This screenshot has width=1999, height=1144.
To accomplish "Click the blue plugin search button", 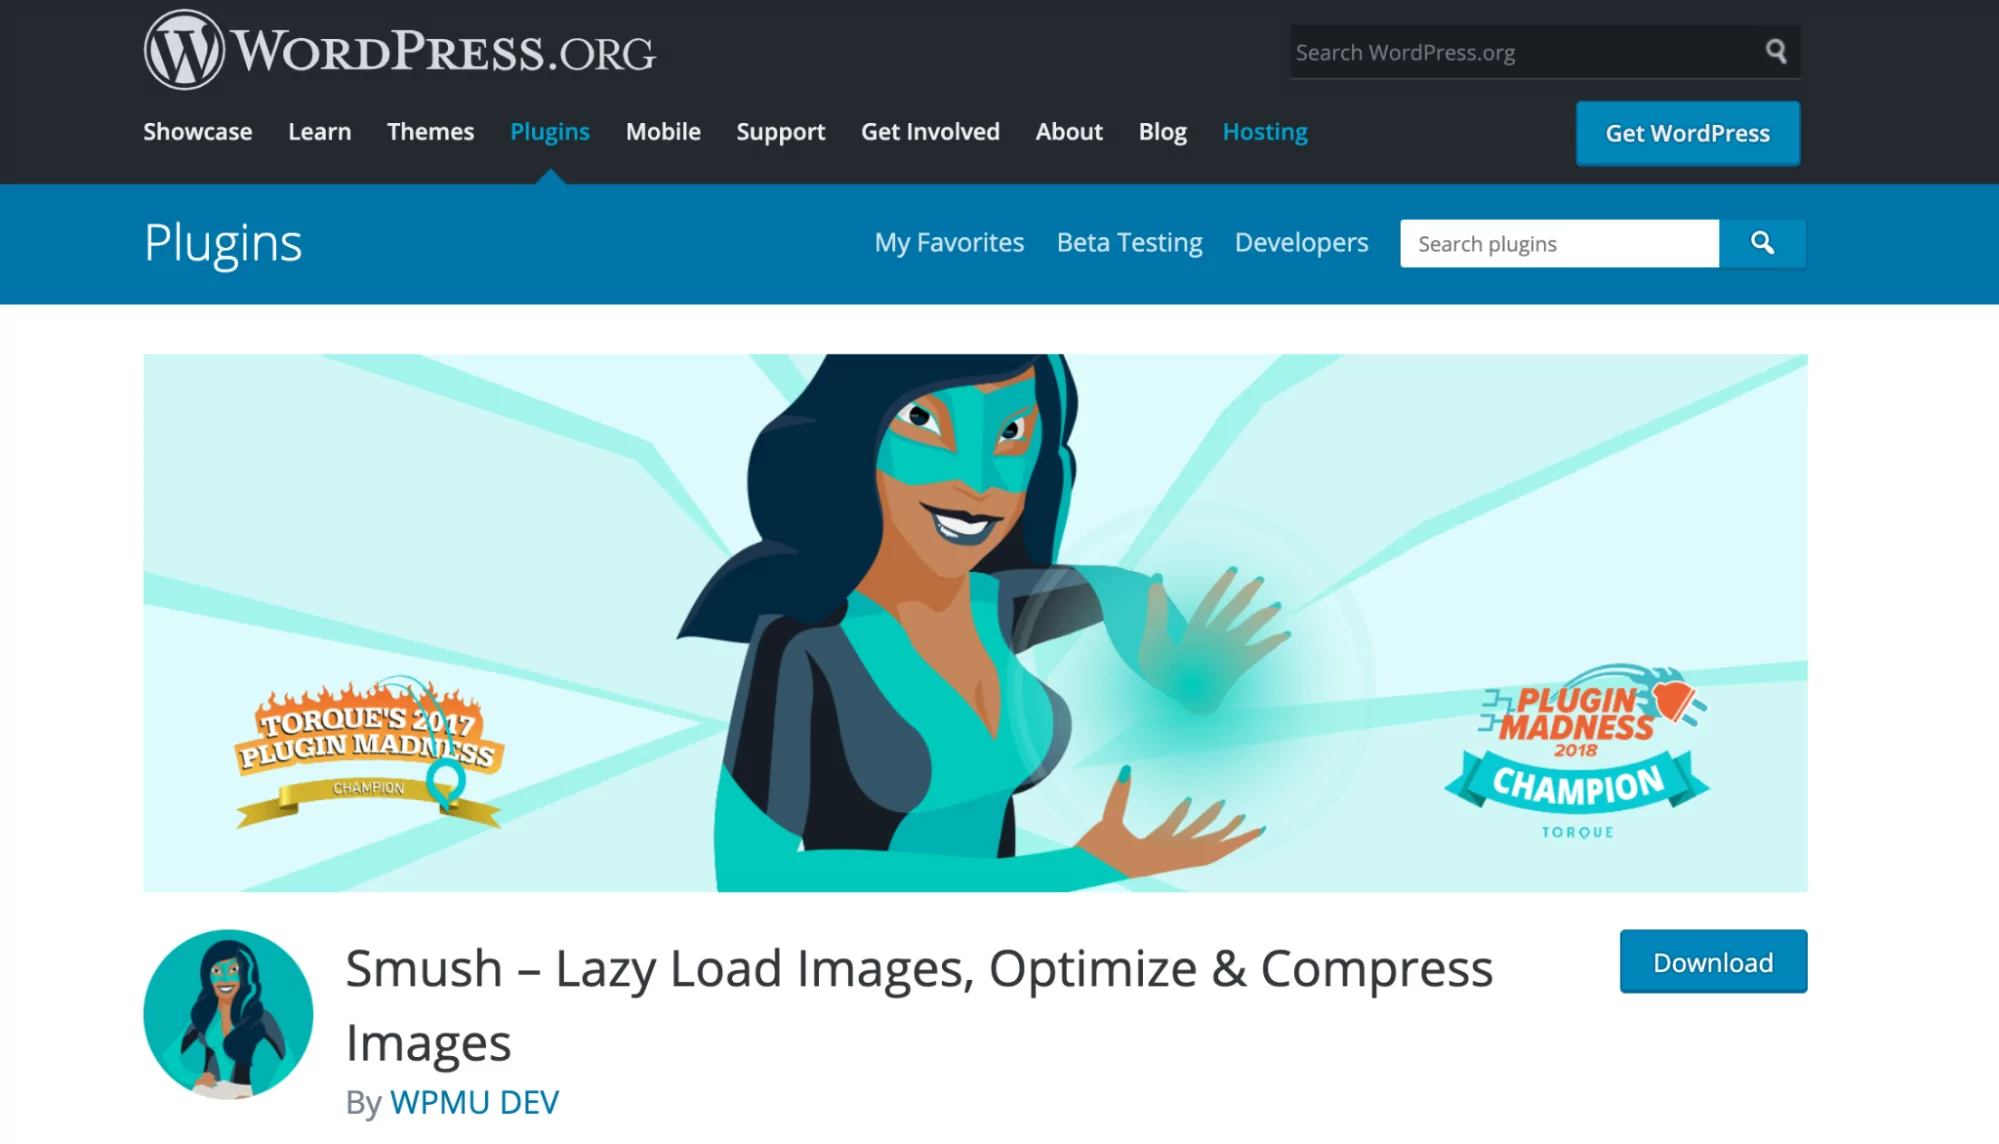I will pos(1762,243).
